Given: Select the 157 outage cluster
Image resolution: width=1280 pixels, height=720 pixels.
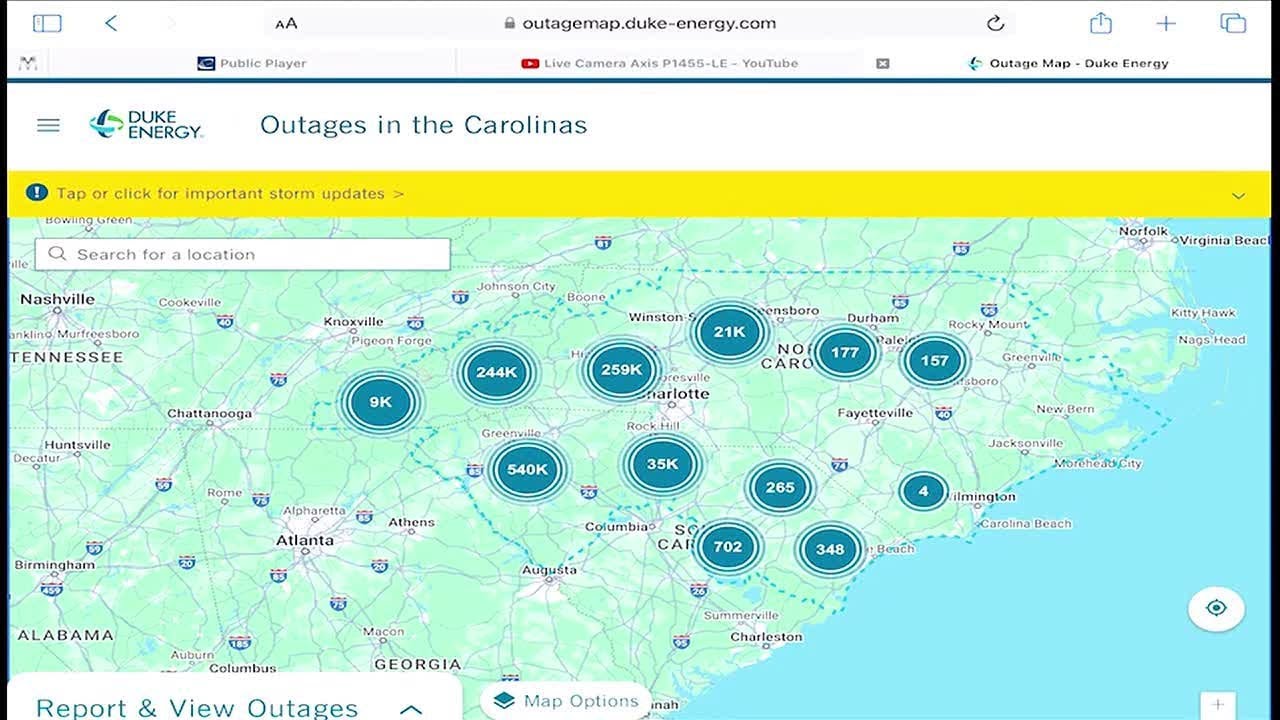Looking at the screenshot, I should click(935, 360).
